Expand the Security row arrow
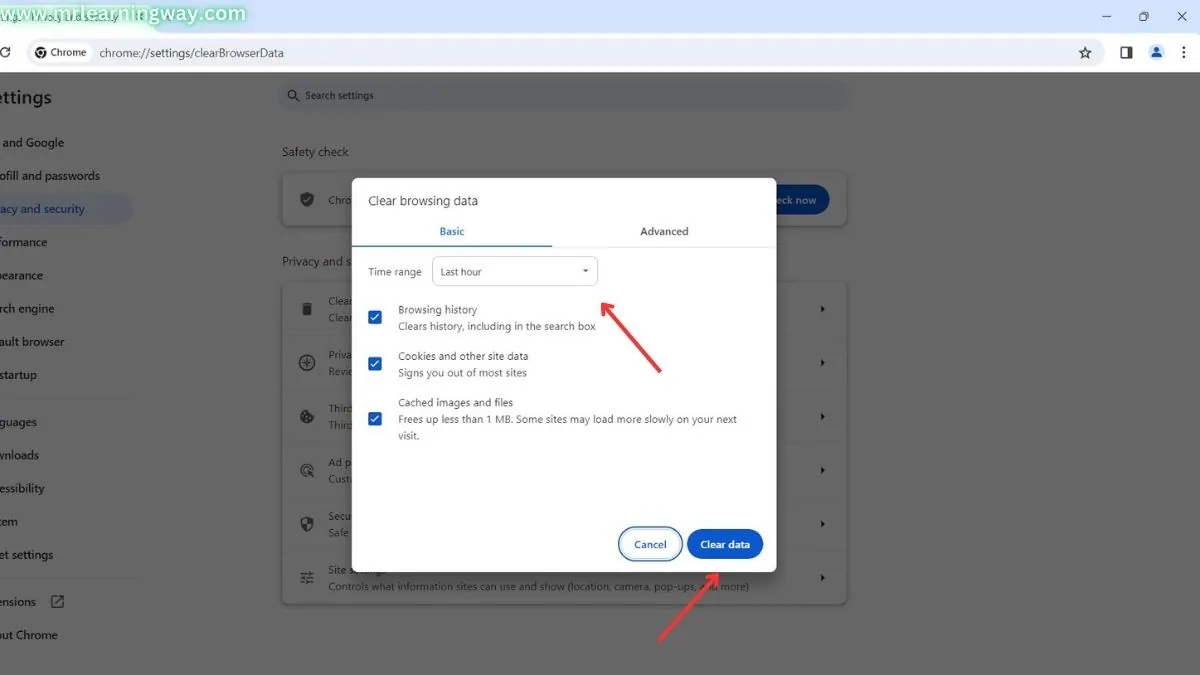Image resolution: width=1200 pixels, height=675 pixels. click(822, 524)
